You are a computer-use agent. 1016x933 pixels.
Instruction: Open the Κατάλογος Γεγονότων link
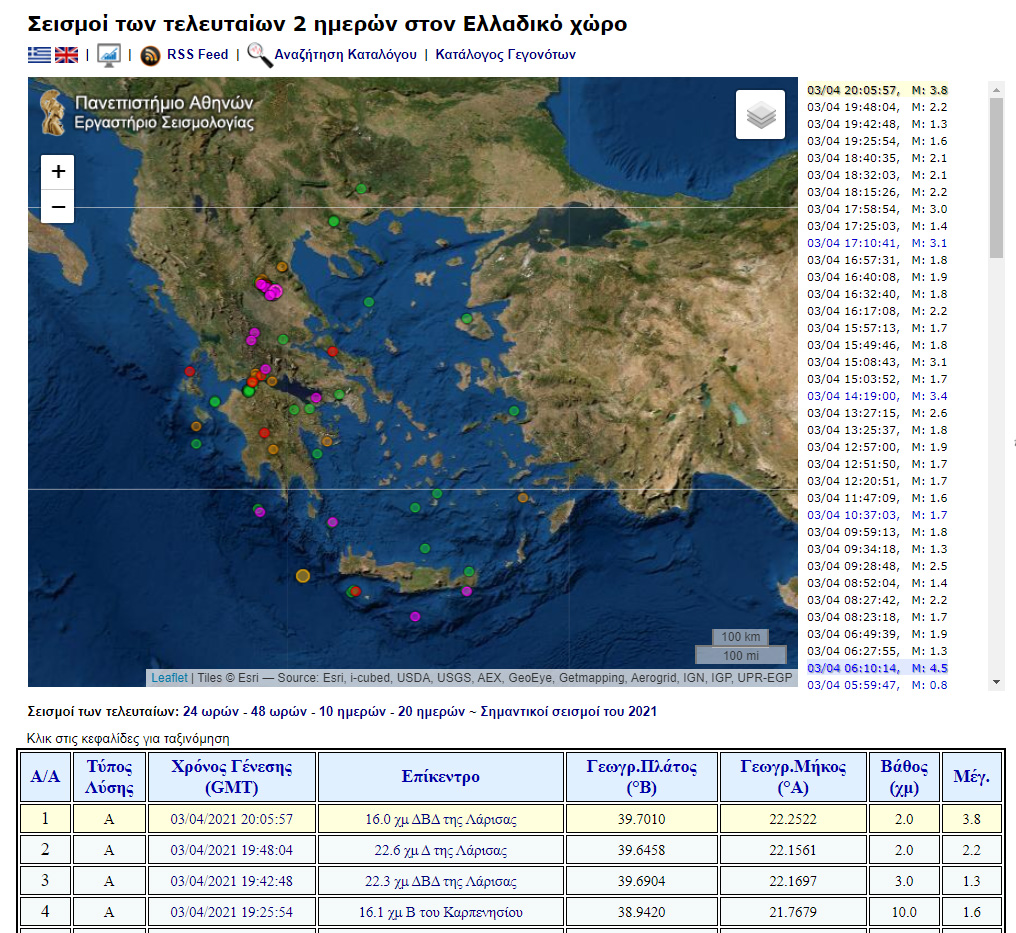pos(505,55)
